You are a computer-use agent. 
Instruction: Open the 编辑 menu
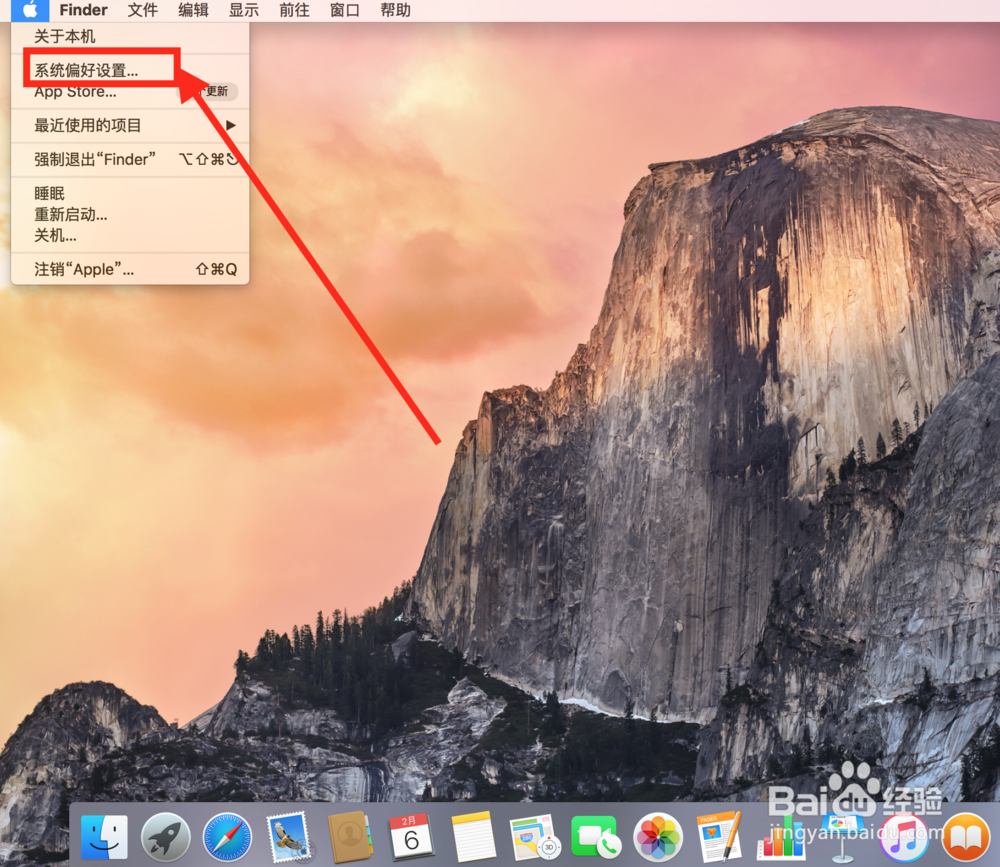tap(193, 10)
